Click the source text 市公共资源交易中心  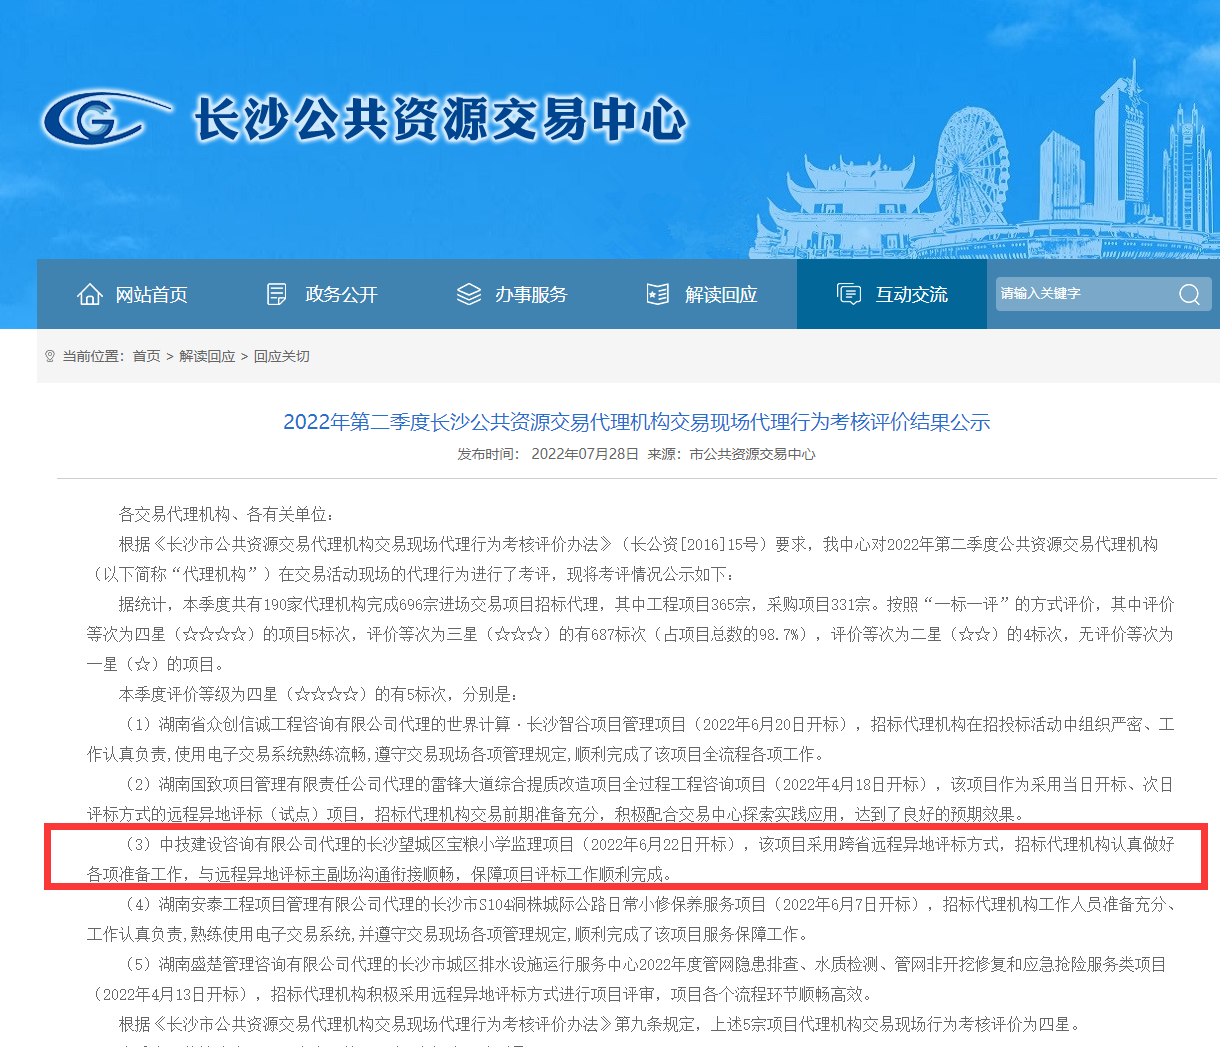pyautogui.click(x=753, y=454)
